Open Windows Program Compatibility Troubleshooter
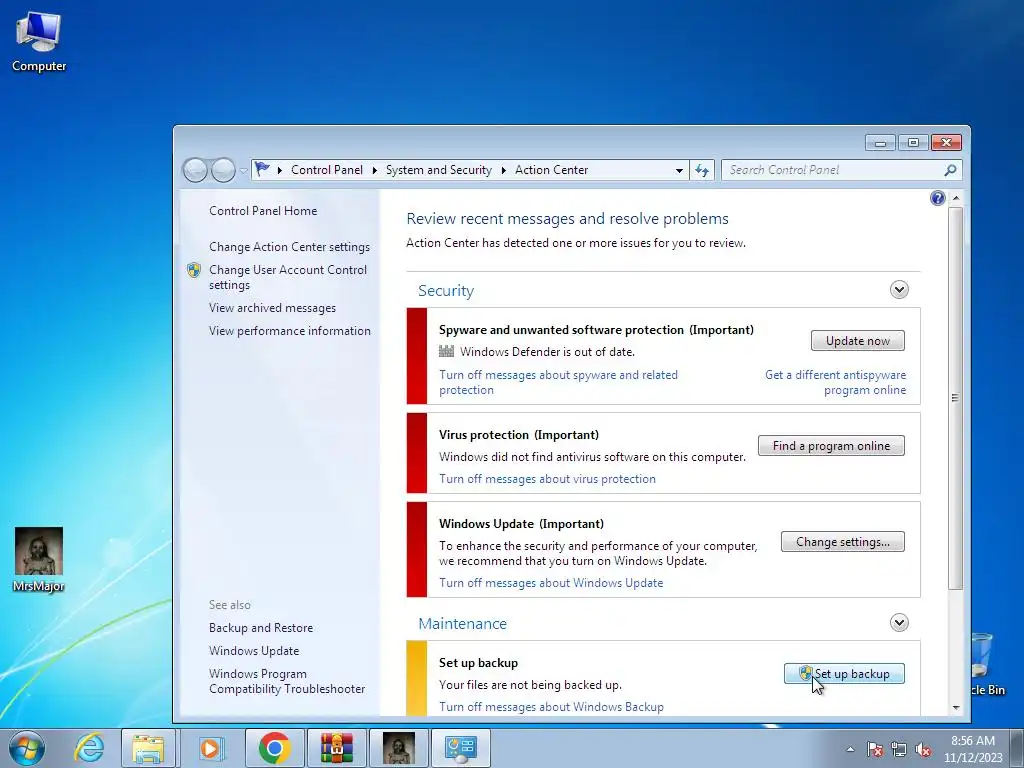The height and width of the screenshot is (768, 1024). (287, 681)
